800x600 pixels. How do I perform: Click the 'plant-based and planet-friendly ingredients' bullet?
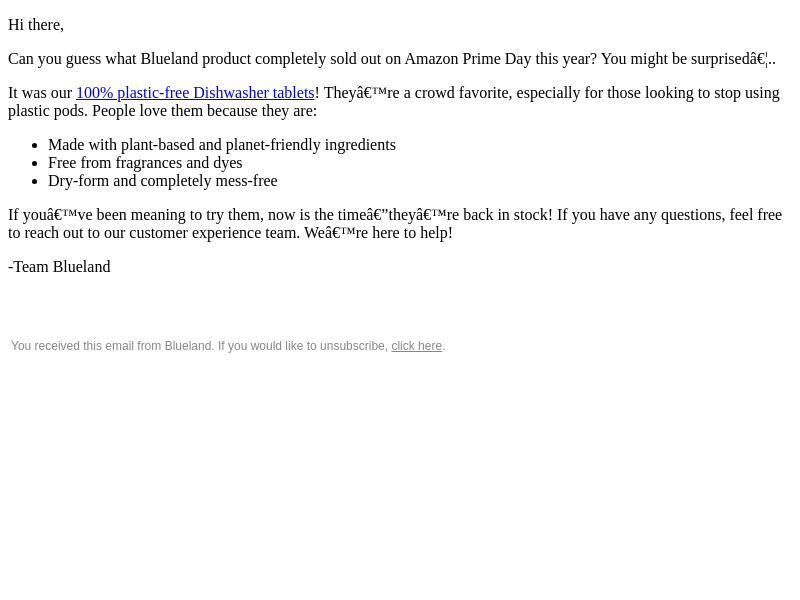click(221, 145)
